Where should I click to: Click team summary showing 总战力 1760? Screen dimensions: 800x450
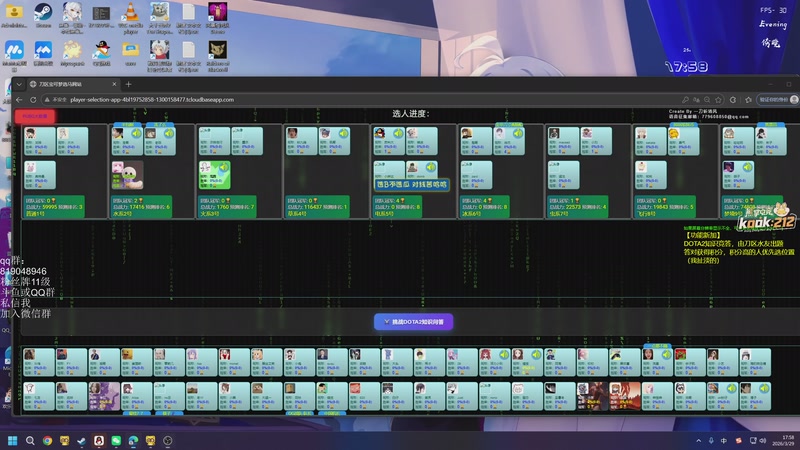tap(227, 207)
